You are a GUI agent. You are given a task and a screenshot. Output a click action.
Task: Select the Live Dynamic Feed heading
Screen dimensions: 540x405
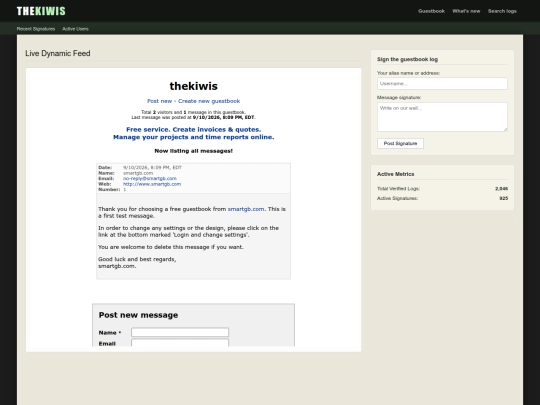58,53
